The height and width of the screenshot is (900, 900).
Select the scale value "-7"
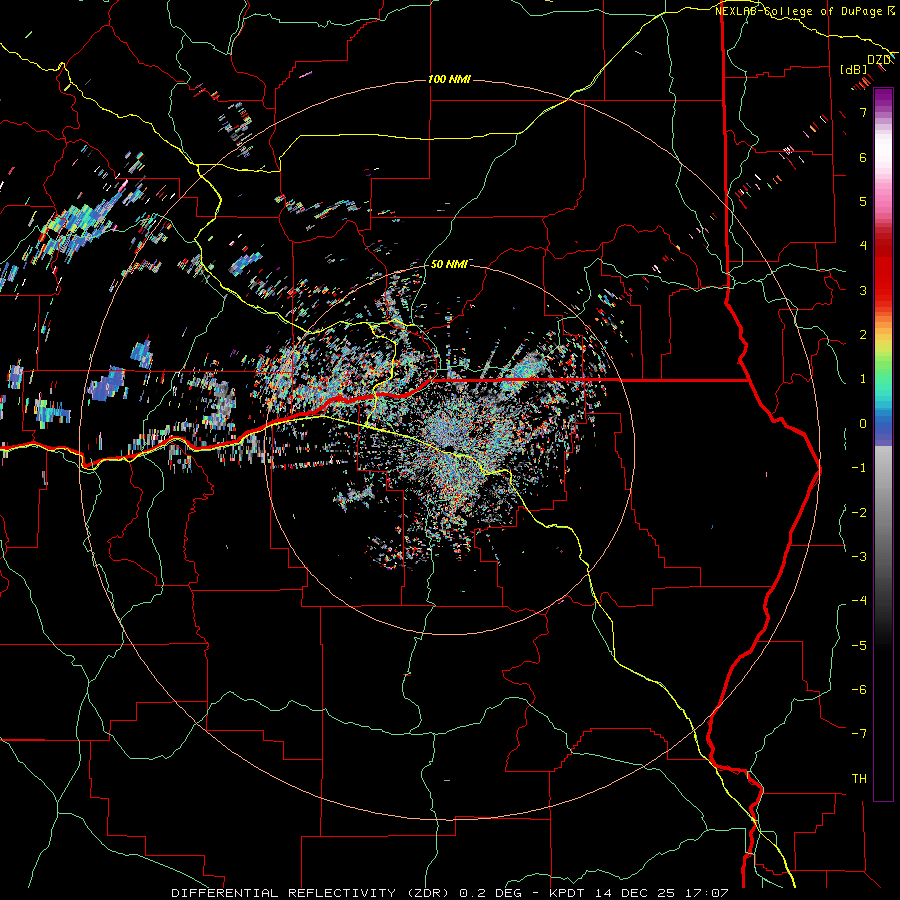[x=859, y=734]
